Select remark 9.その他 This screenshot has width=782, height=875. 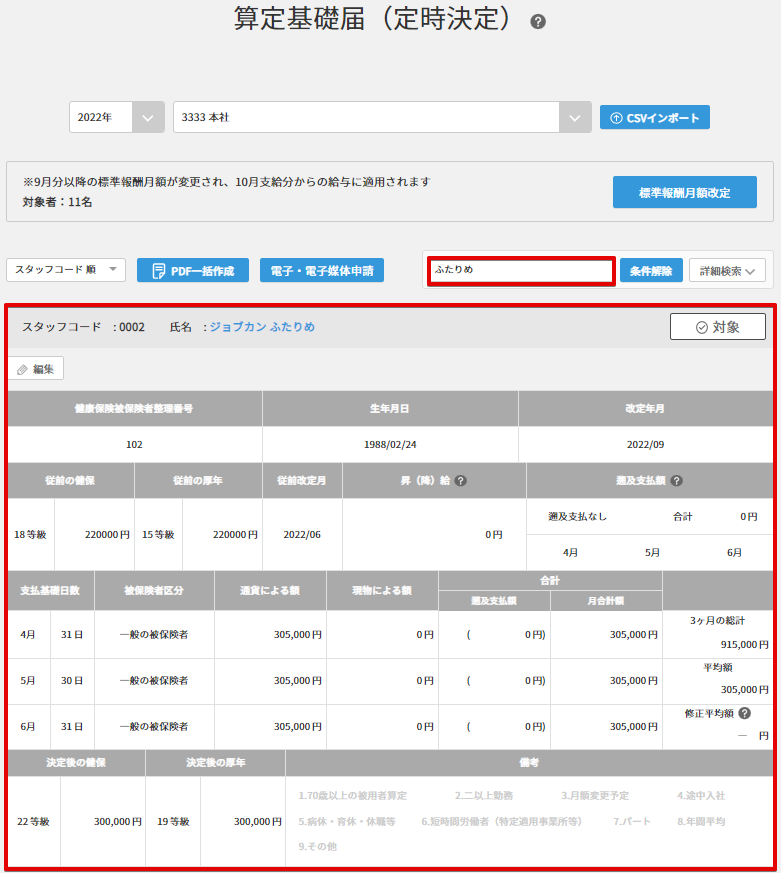317,847
